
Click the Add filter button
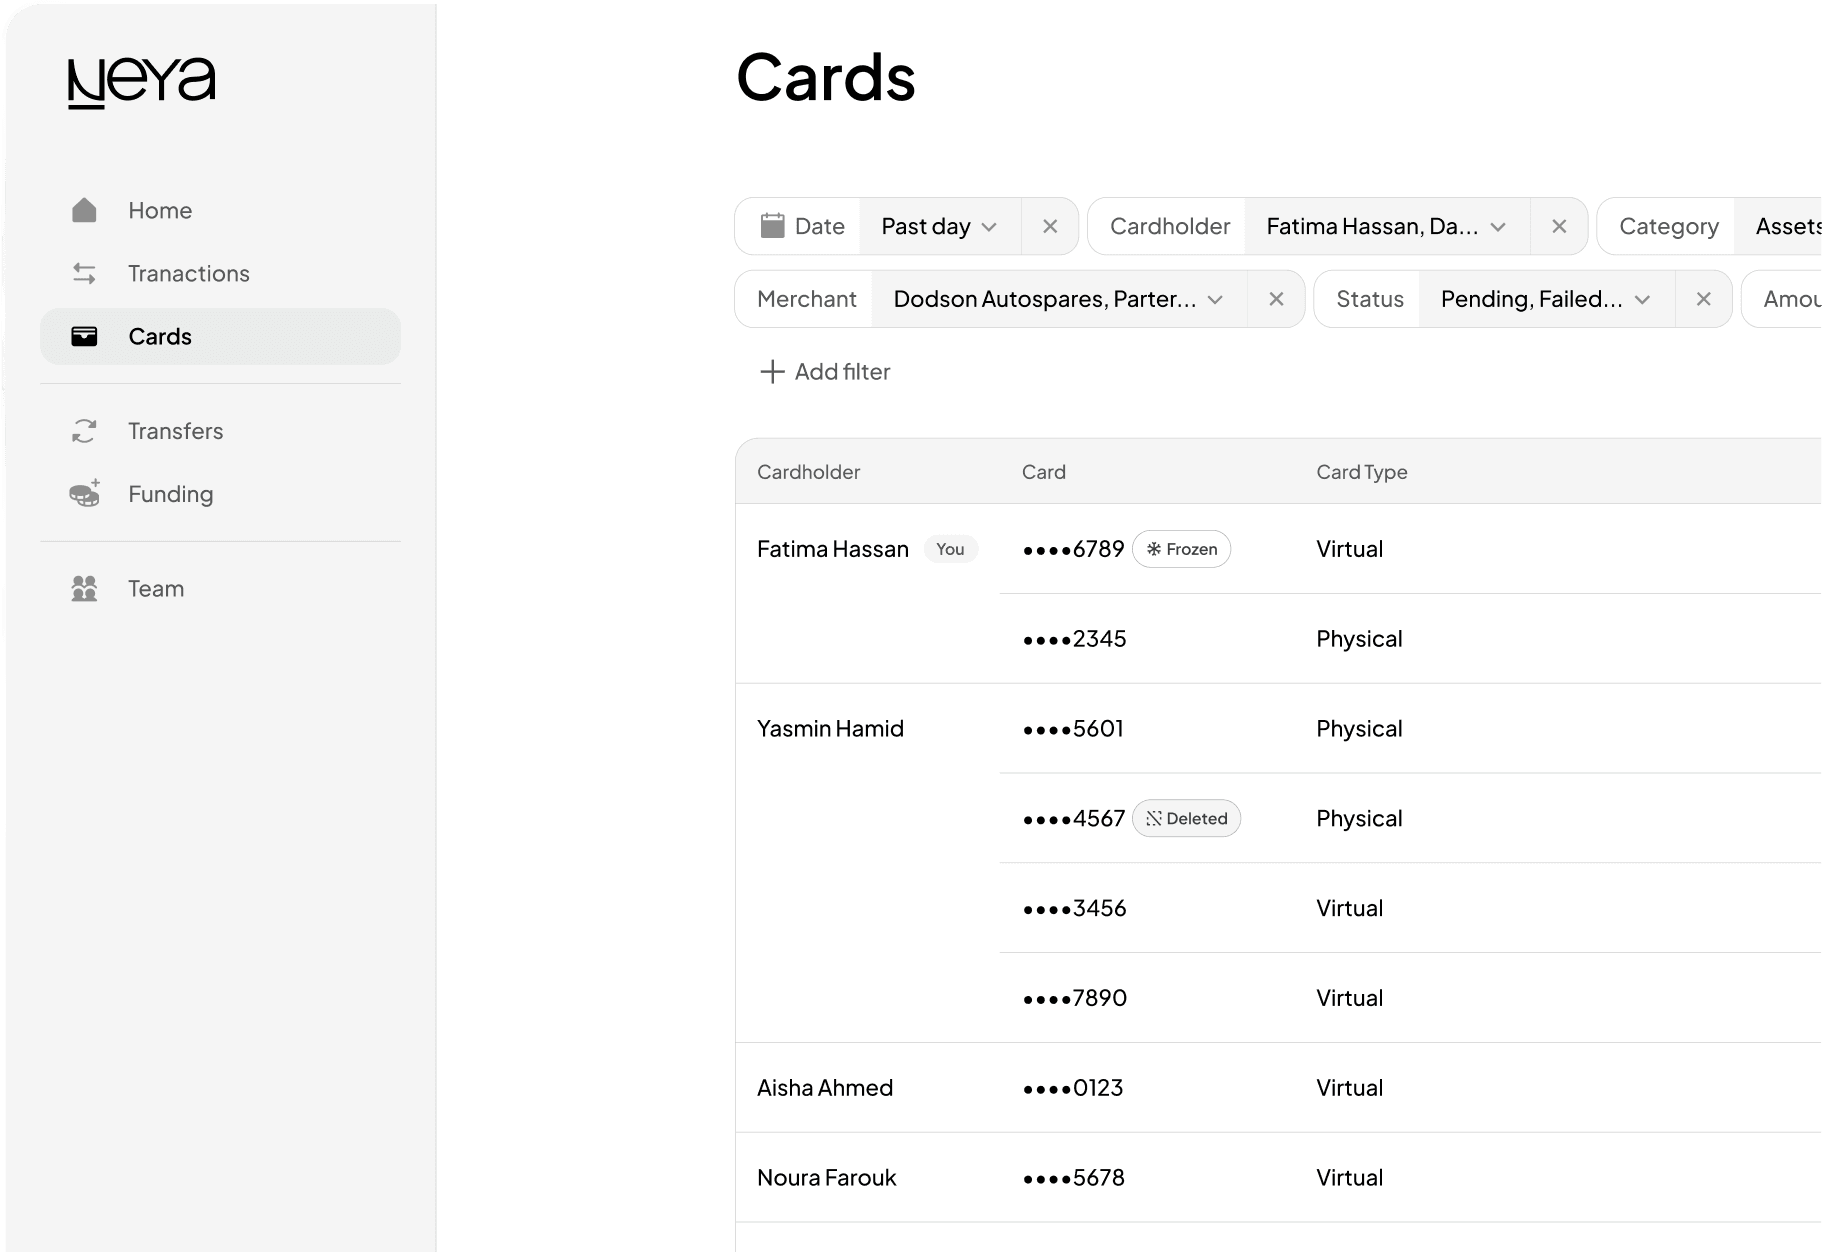[x=825, y=372]
